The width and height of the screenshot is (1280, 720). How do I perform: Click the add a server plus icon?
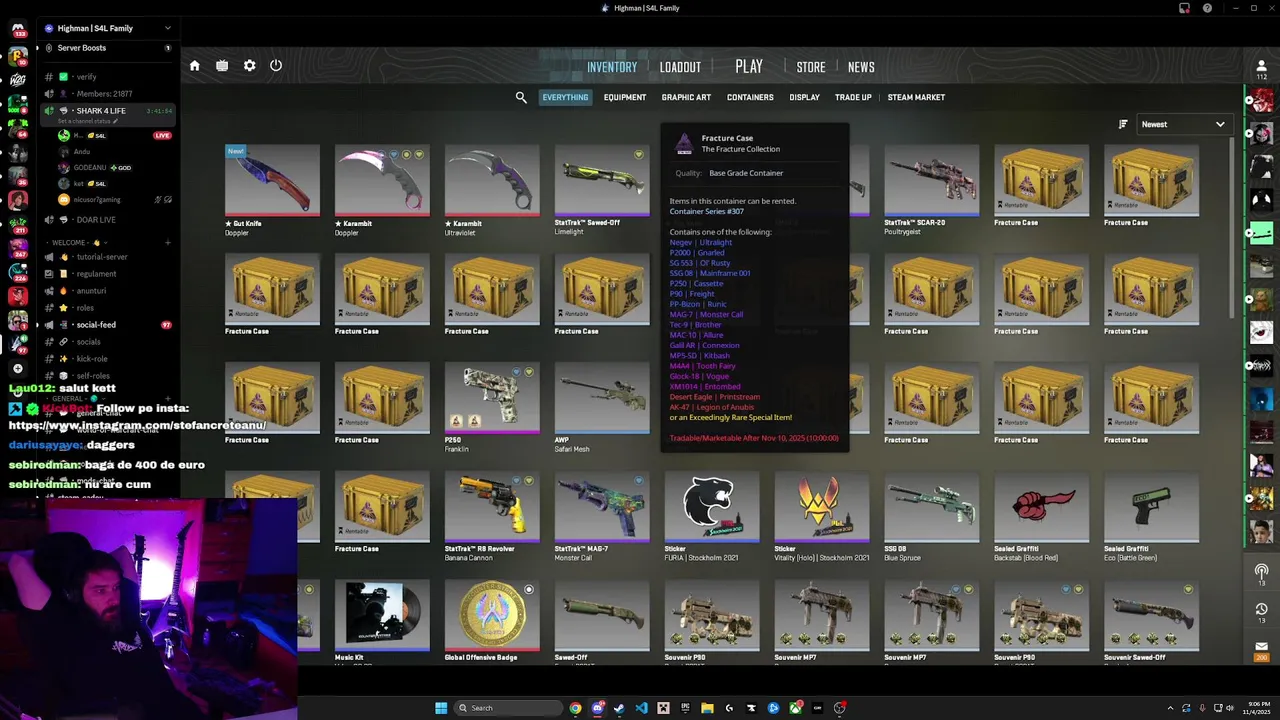[x=18, y=368]
